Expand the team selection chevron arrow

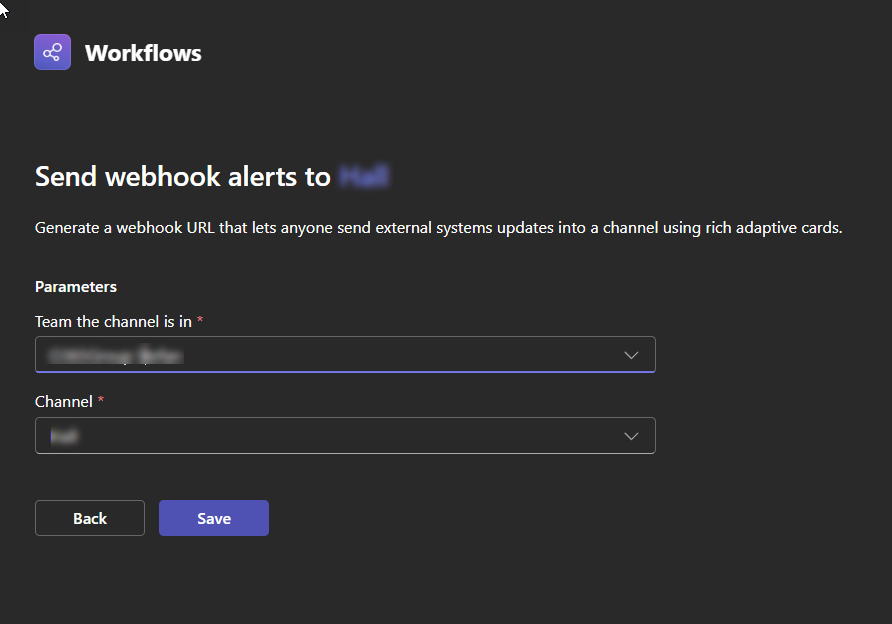pos(631,355)
